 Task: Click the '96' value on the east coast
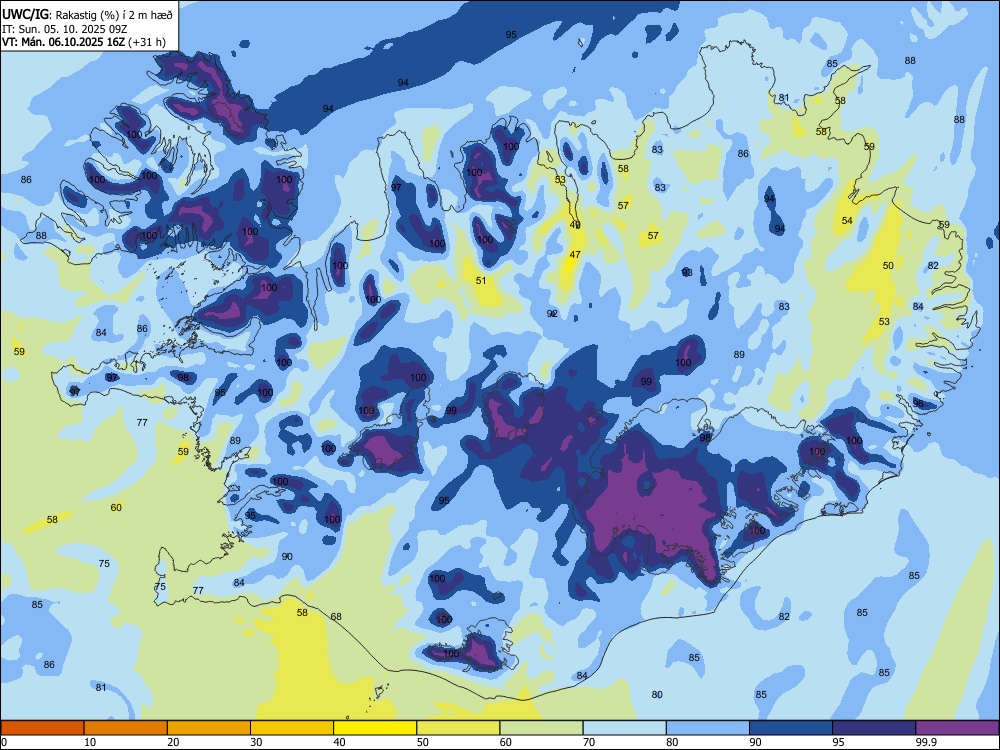(x=918, y=404)
